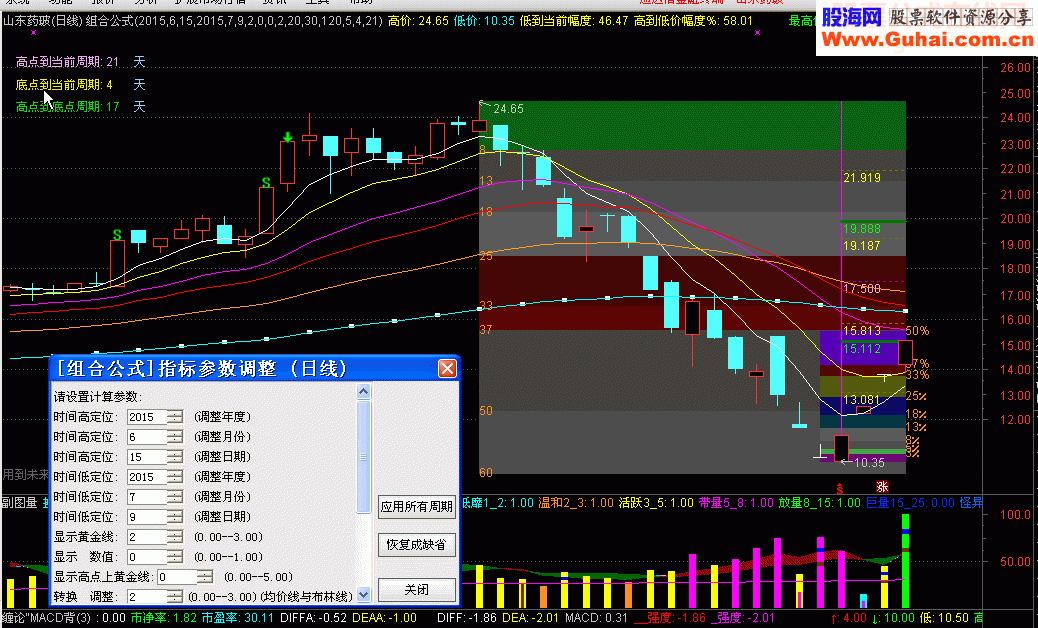Click the scroll-down arrow in the parameter list
This screenshot has width=1038, height=628.
click(363, 595)
